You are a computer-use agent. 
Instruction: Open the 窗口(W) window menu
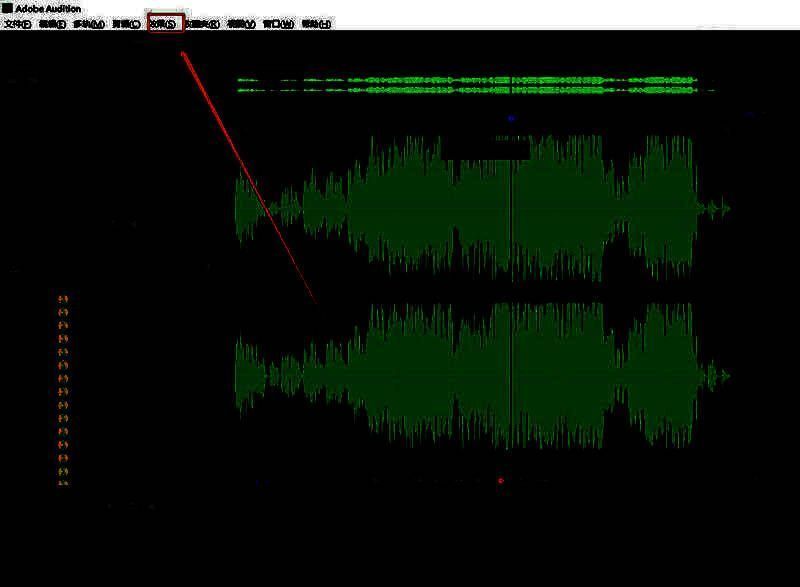278,24
